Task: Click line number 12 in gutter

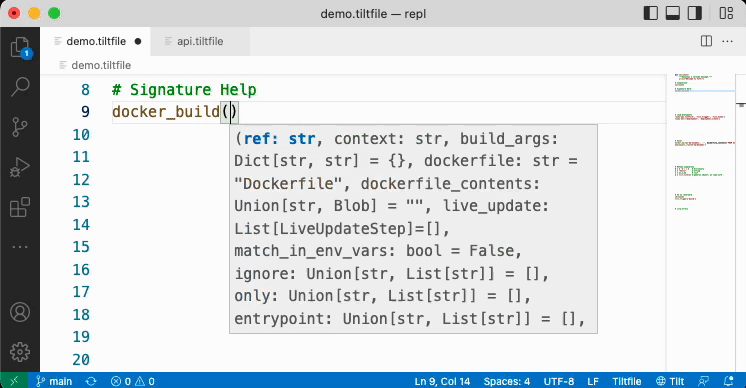Action: coord(81,180)
